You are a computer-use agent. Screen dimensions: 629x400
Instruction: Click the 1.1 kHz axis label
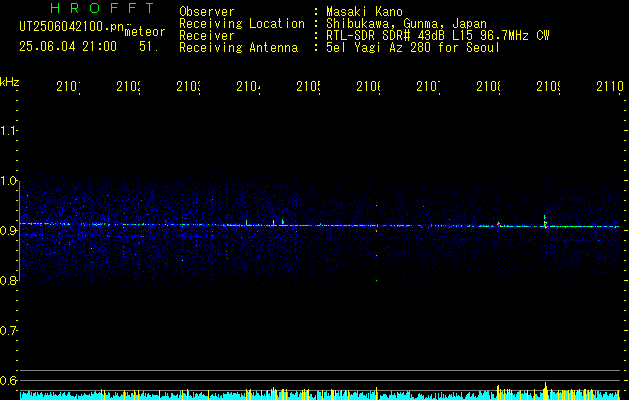tap(8, 131)
